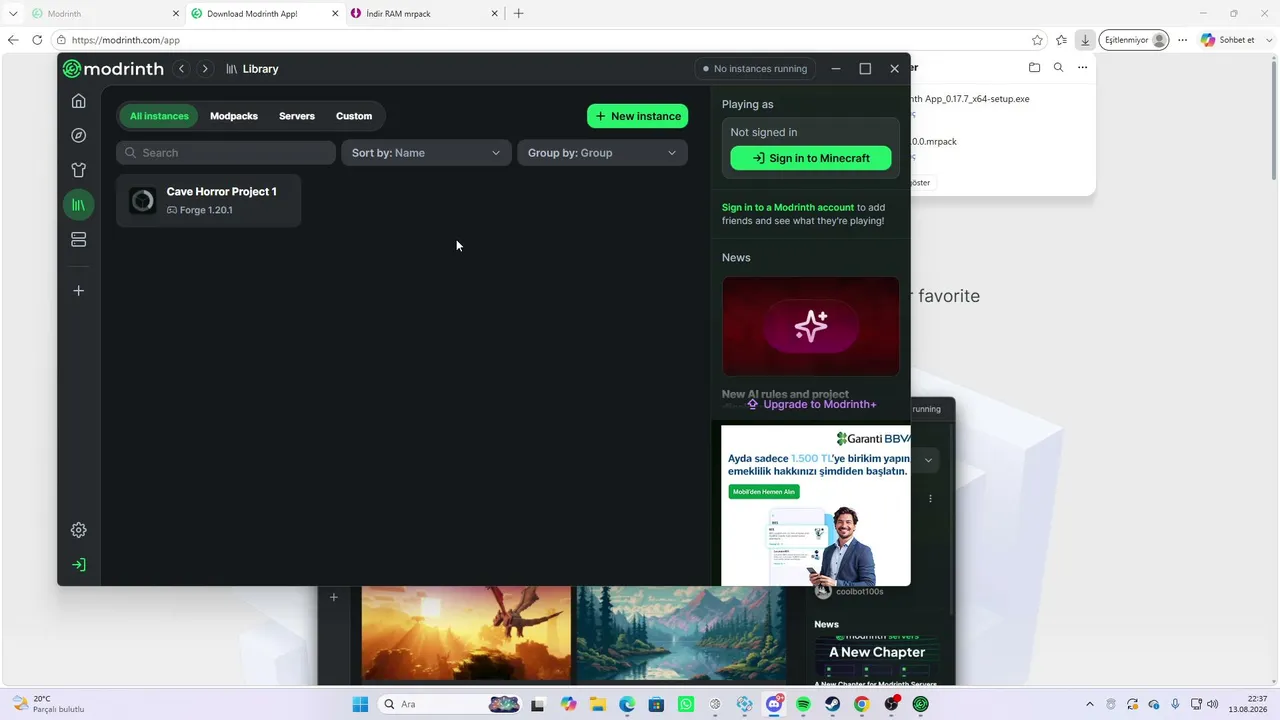Open the browser favorites list
The width and height of the screenshot is (1280, 720).
coord(1062,40)
